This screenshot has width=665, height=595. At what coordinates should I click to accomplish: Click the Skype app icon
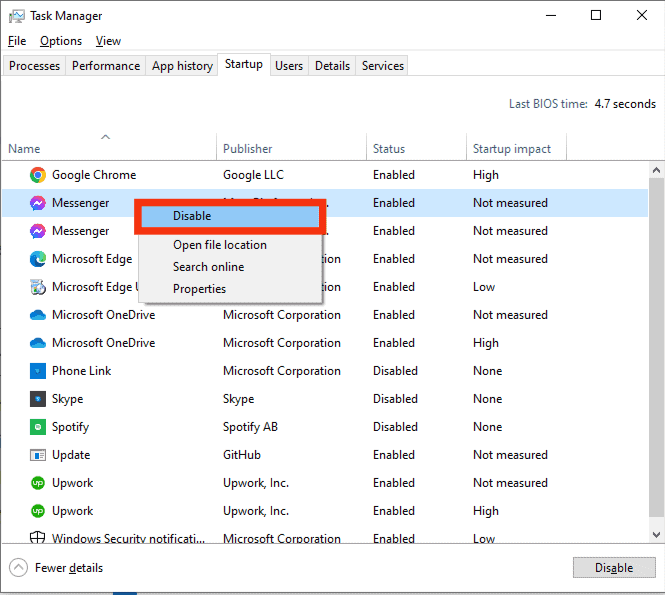(38, 399)
